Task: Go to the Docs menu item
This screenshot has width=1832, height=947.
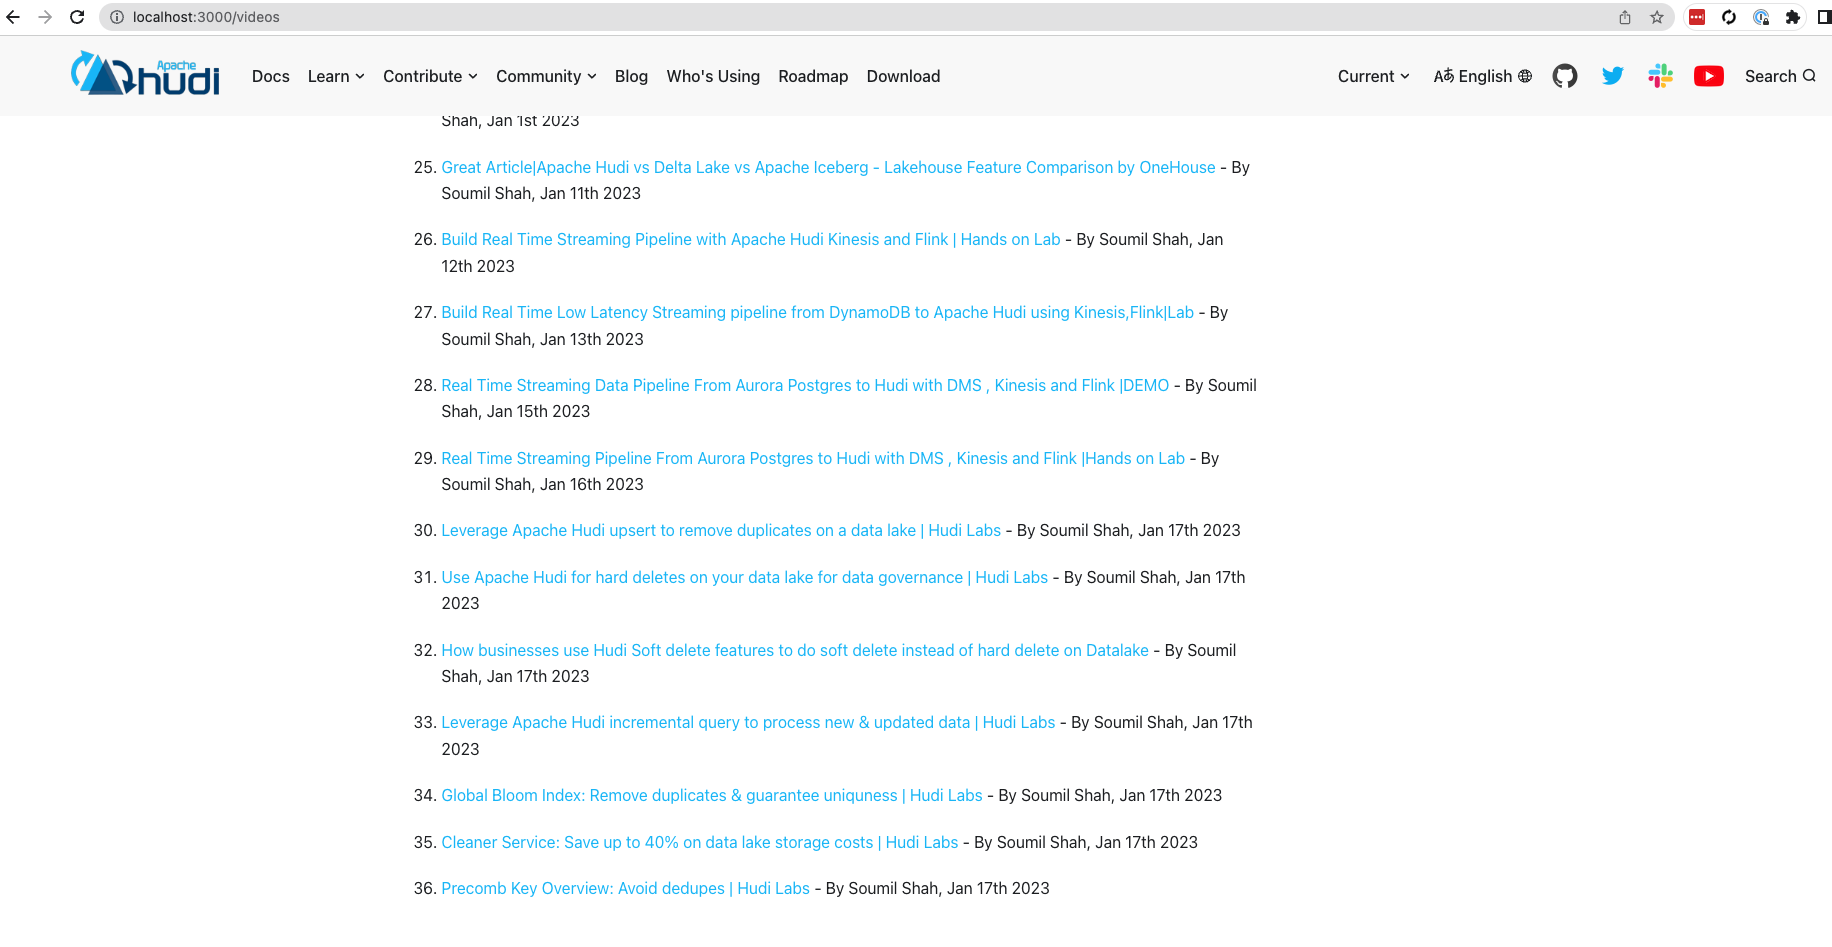Action: [x=271, y=76]
